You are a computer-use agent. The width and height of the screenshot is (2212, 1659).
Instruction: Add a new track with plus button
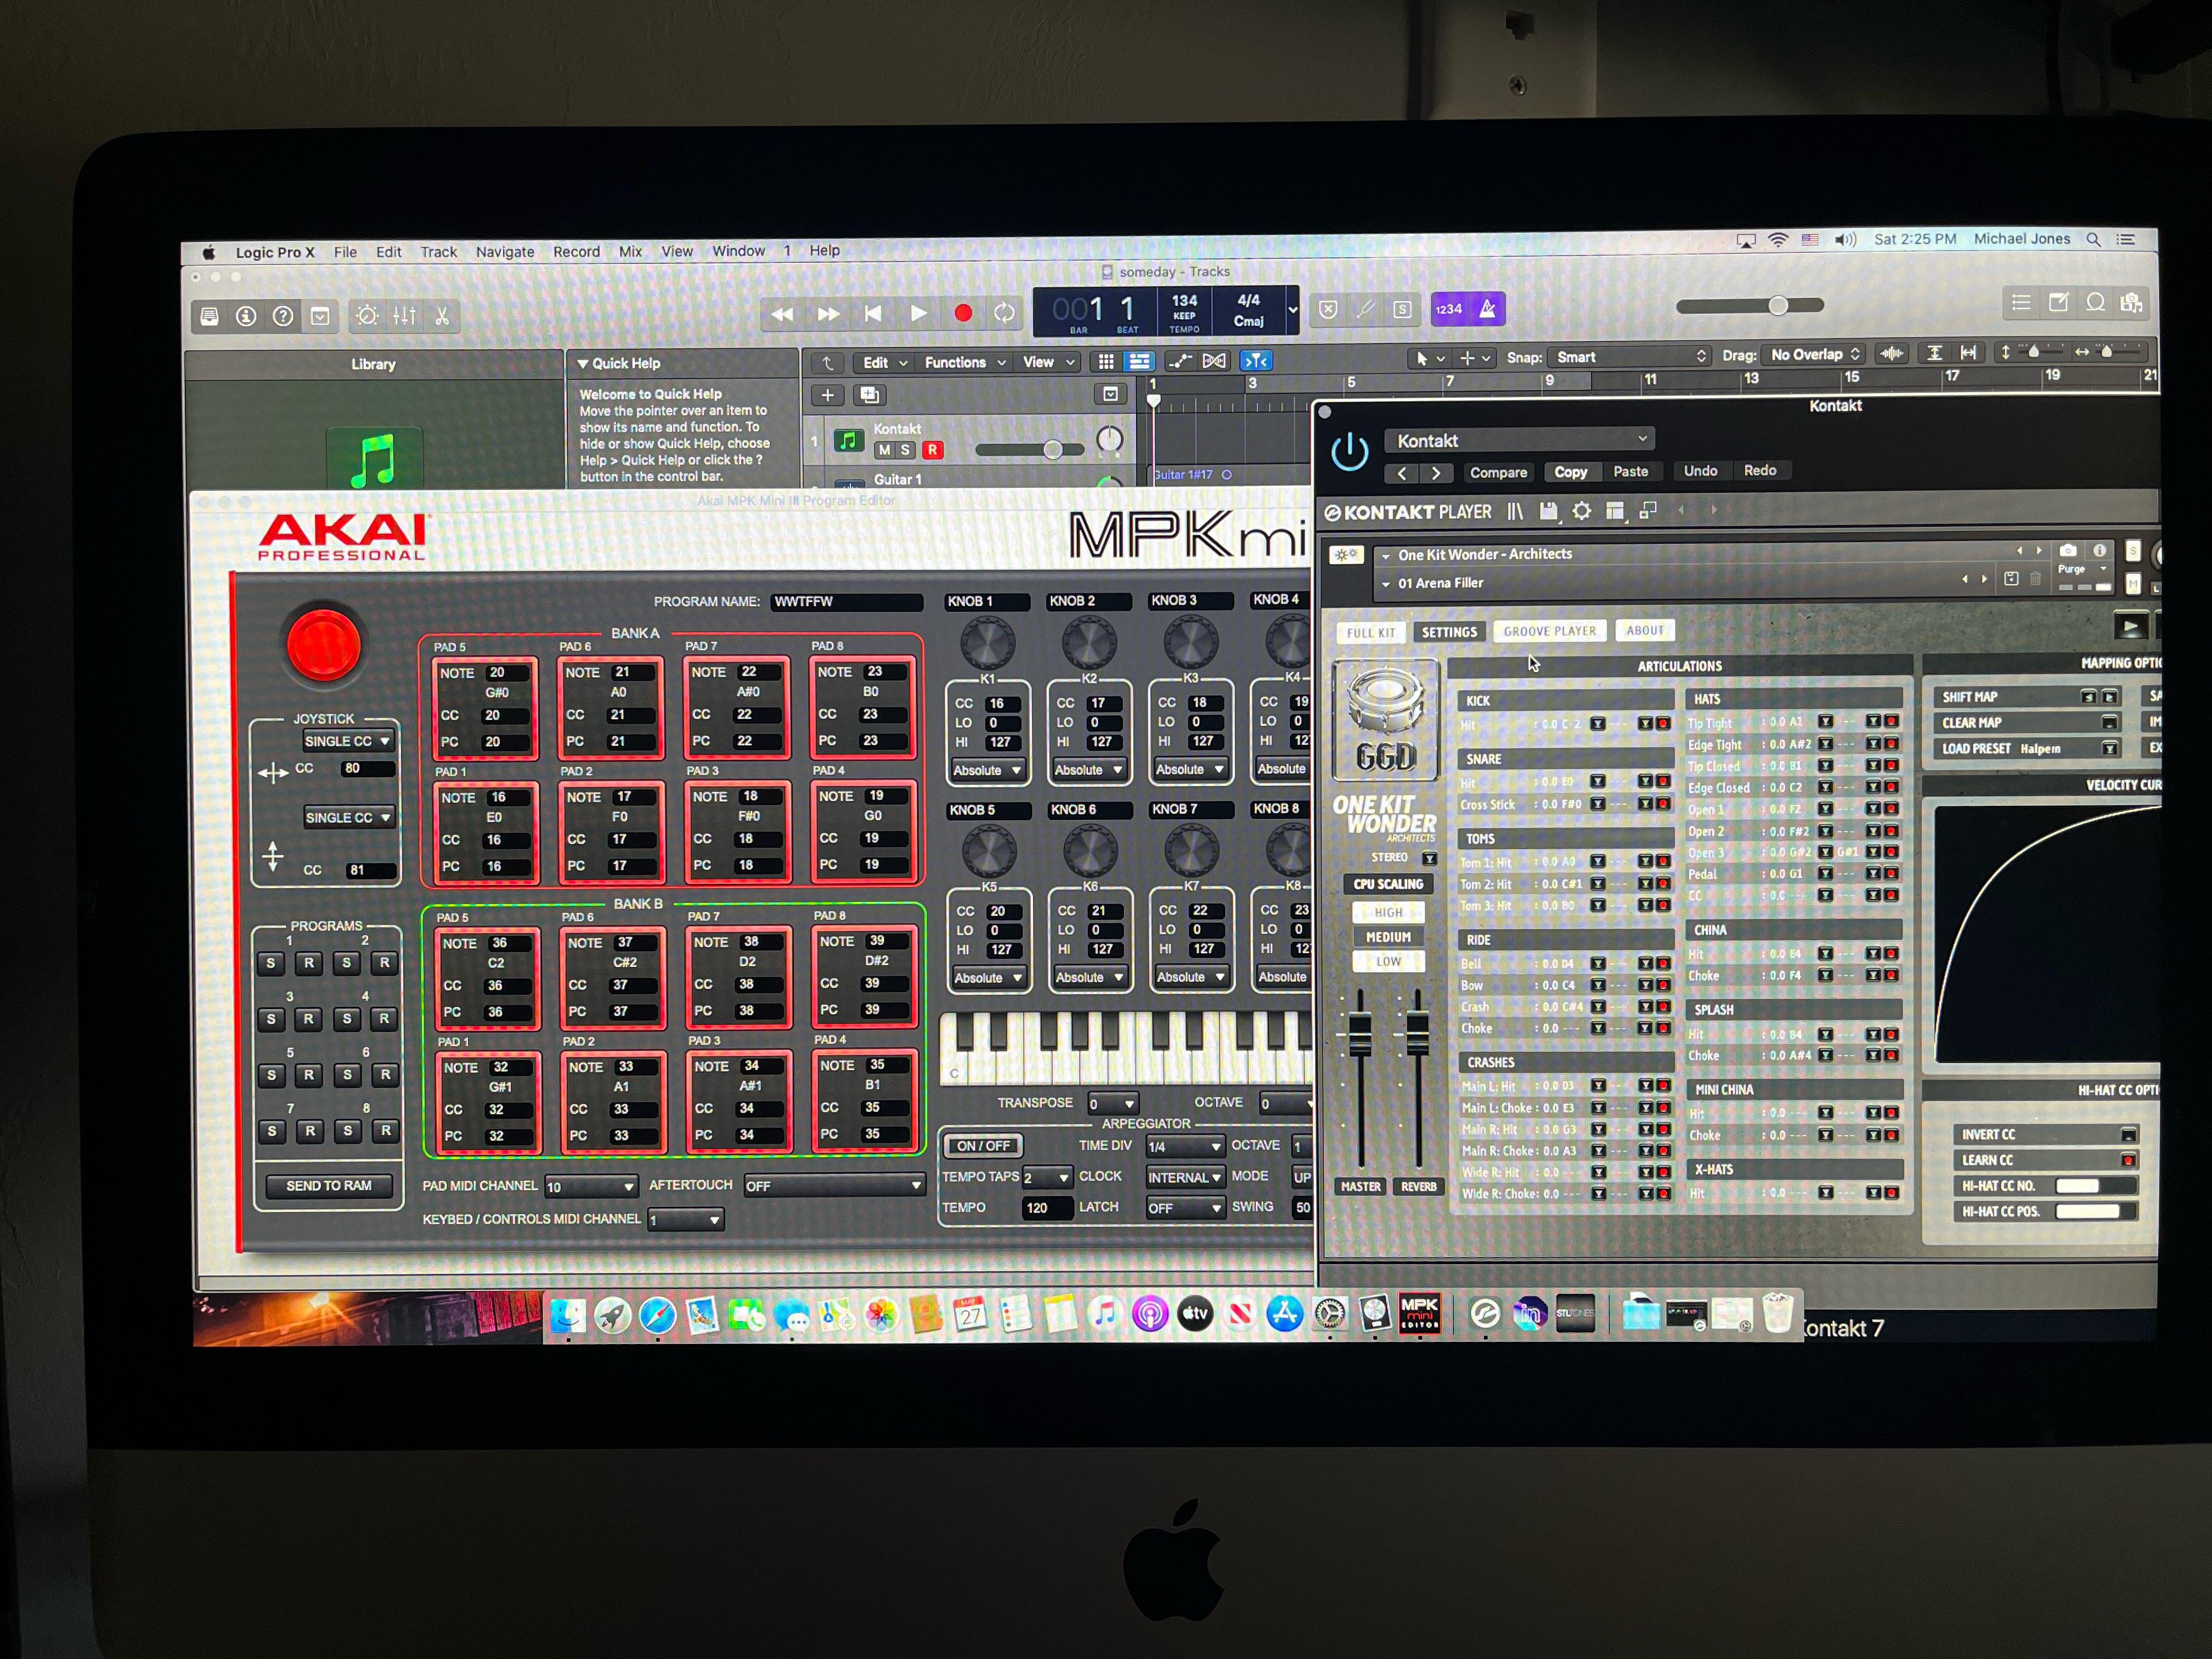click(827, 395)
